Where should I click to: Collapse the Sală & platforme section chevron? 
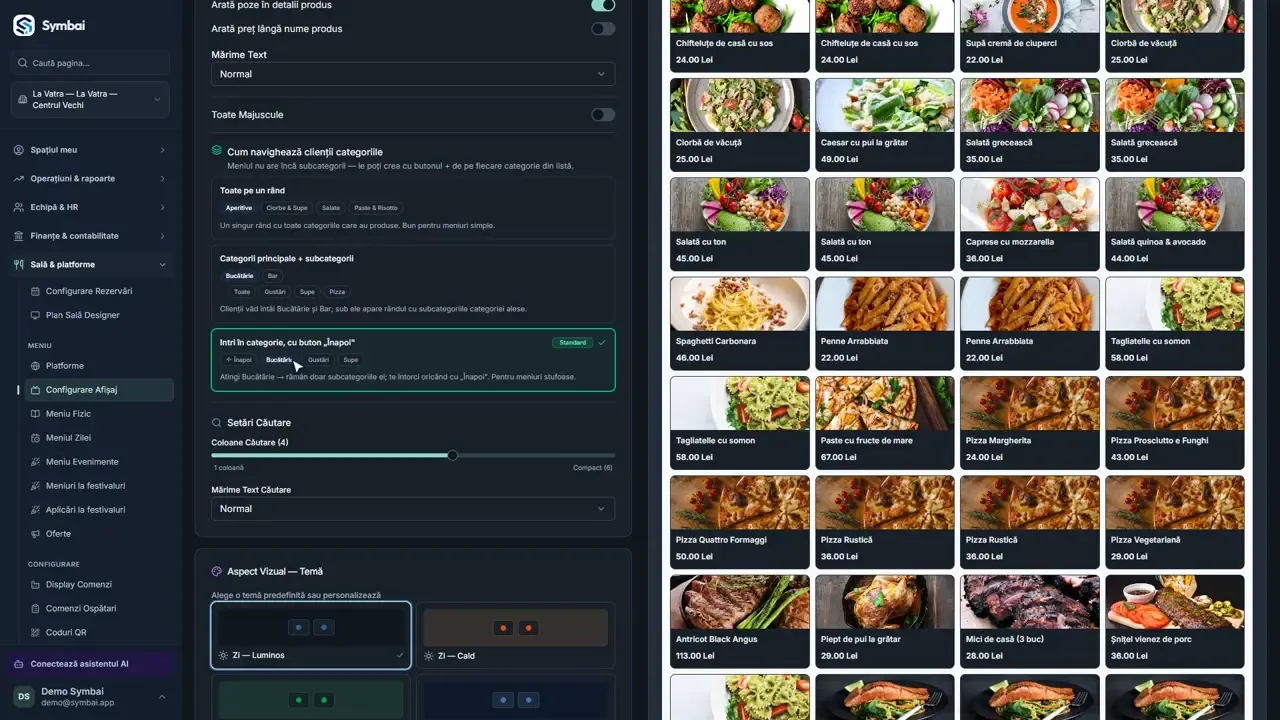click(x=162, y=265)
